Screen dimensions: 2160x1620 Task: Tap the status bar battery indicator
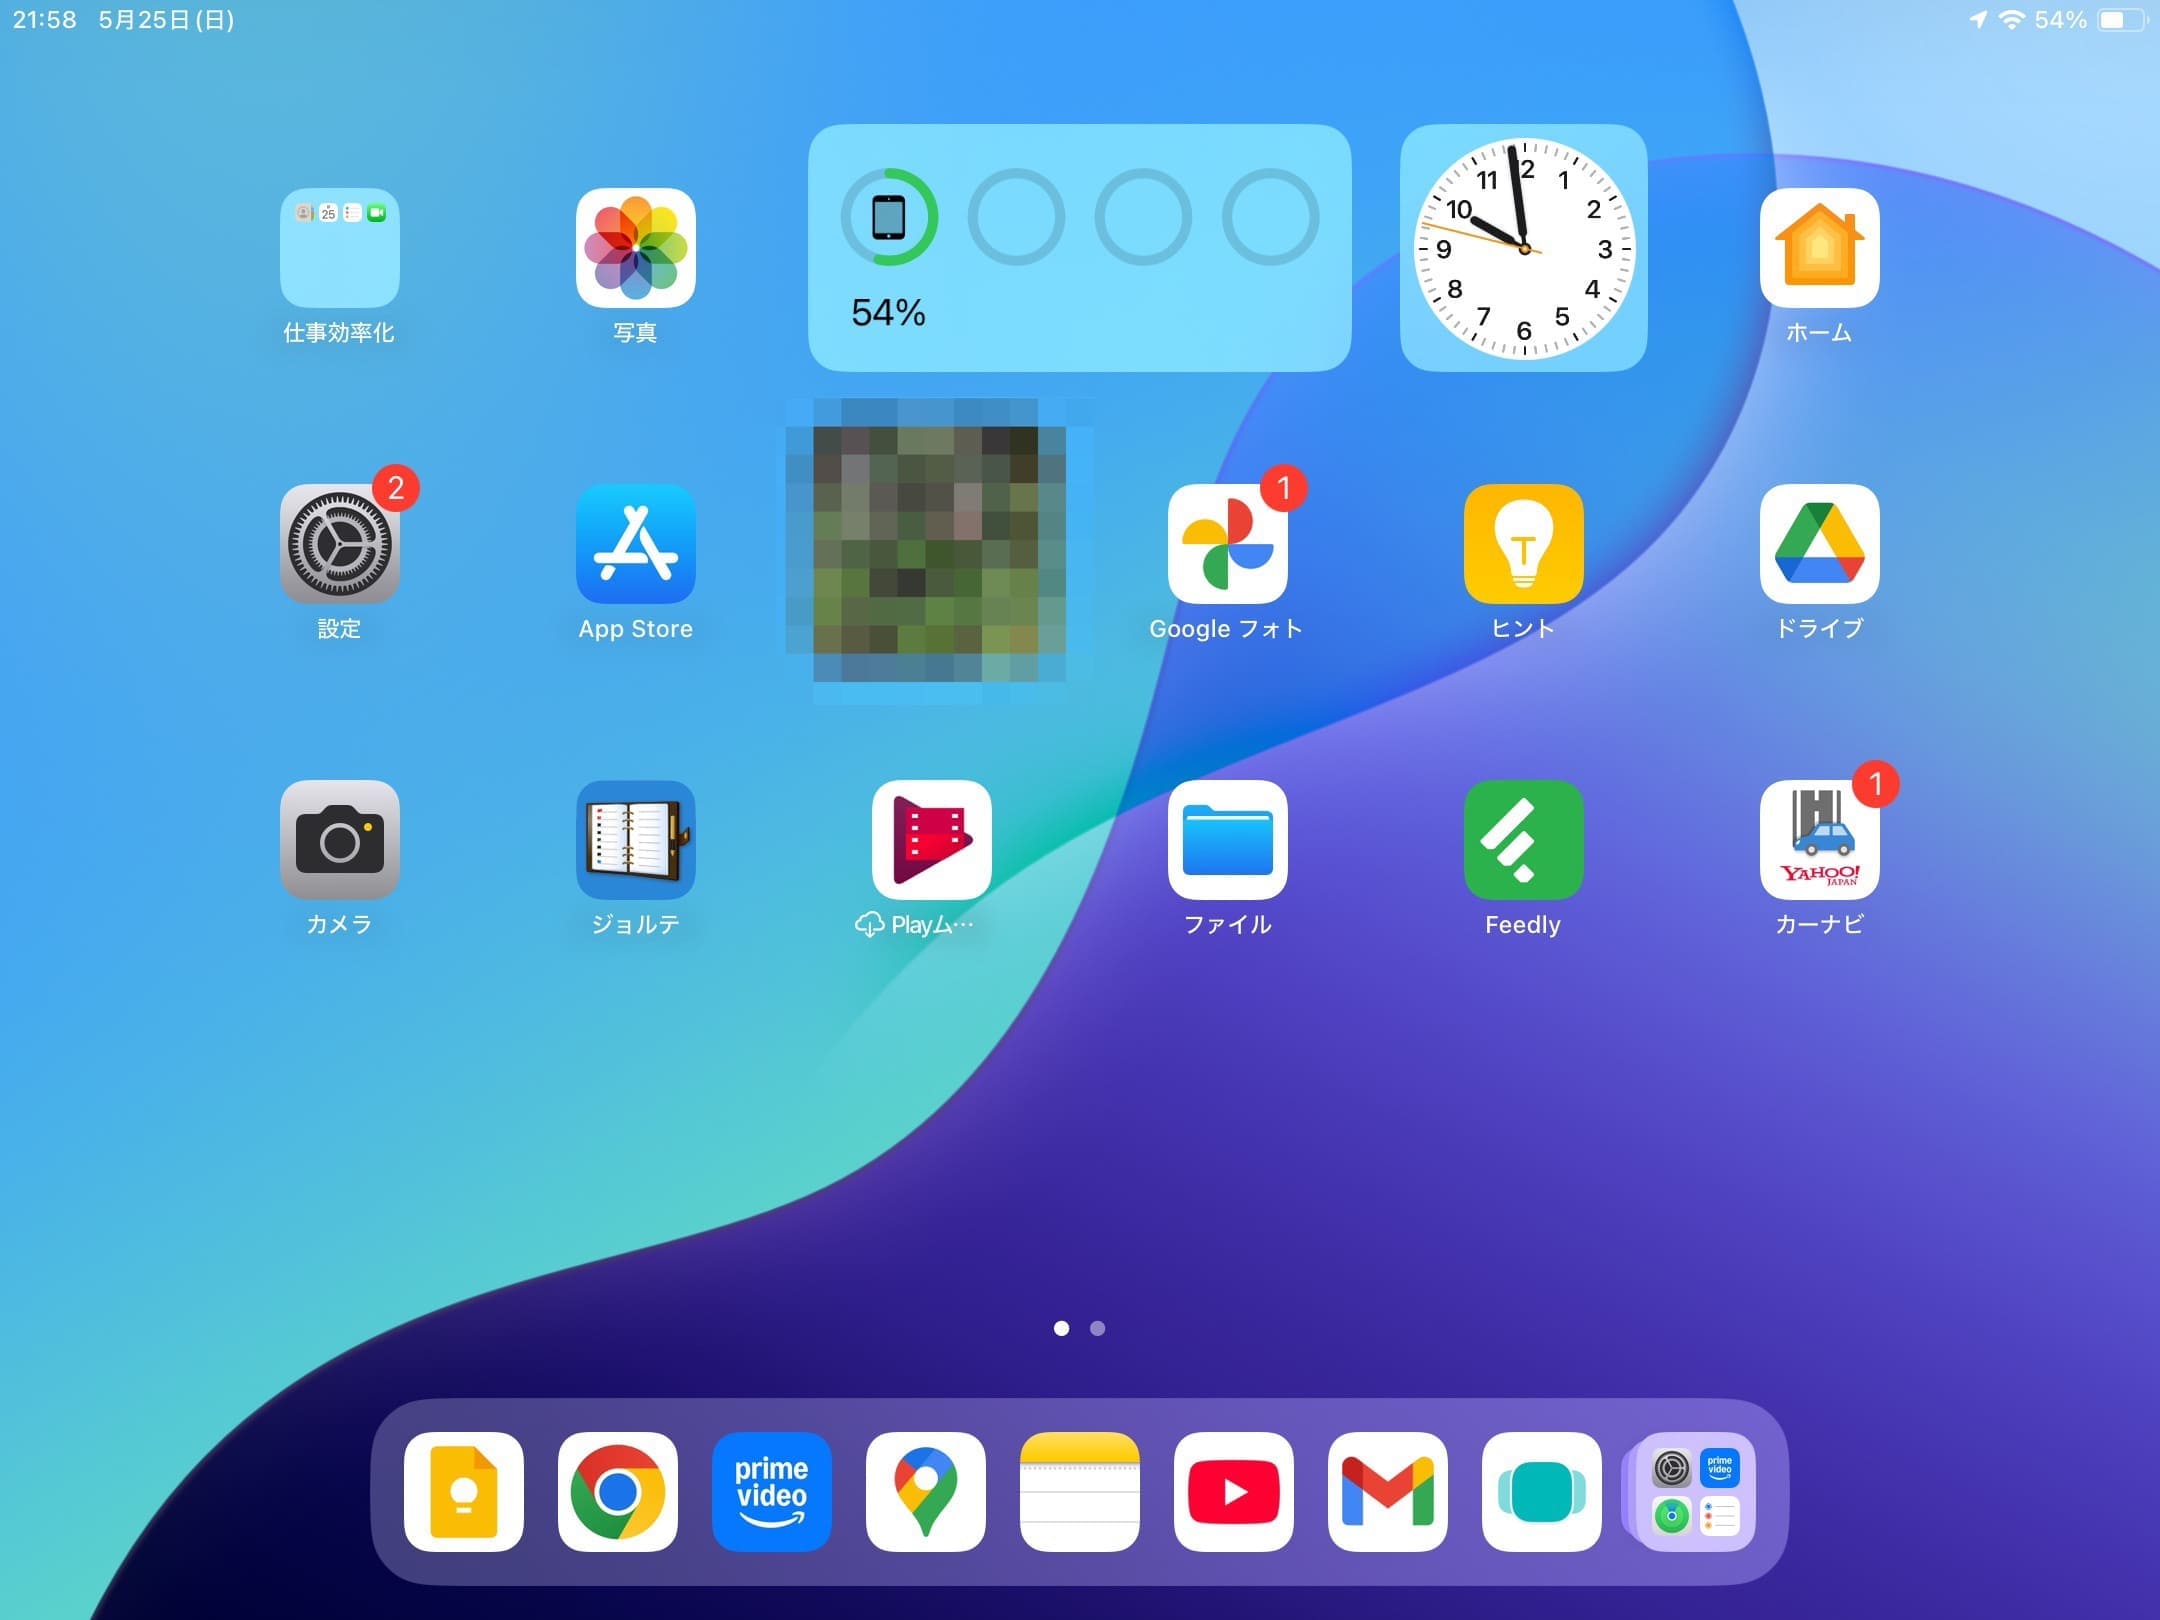pyautogui.click(x=2122, y=20)
